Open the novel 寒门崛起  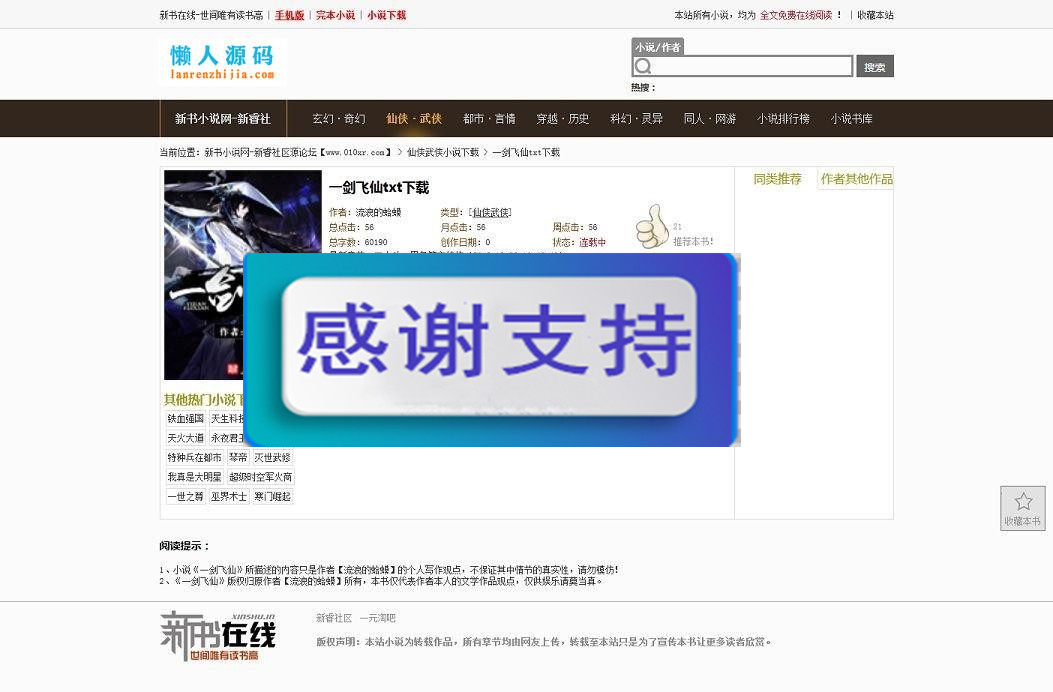[x=272, y=496]
